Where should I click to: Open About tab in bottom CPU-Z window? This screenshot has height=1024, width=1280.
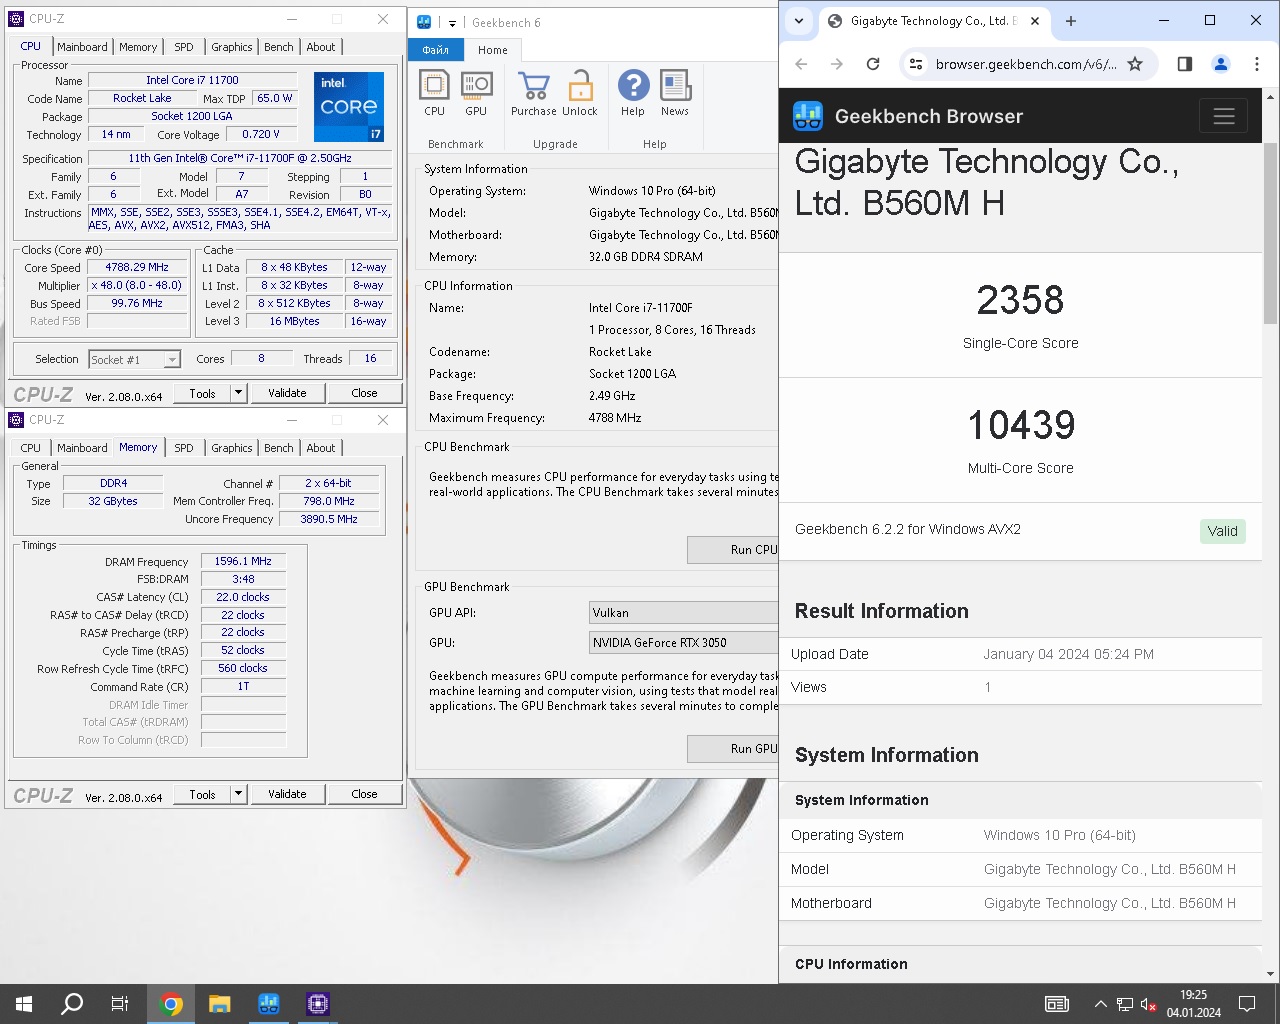(x=321, y=448)
